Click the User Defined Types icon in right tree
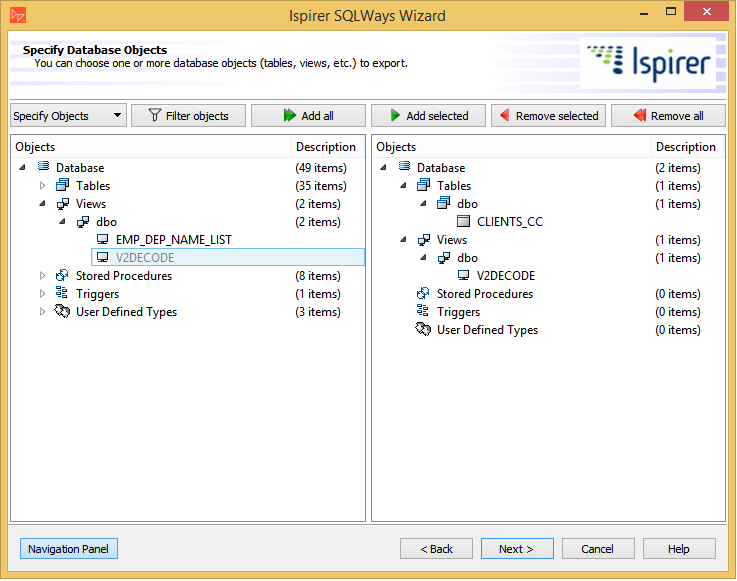This screenshot has height=581, width=737. click(x=423, y=329)
